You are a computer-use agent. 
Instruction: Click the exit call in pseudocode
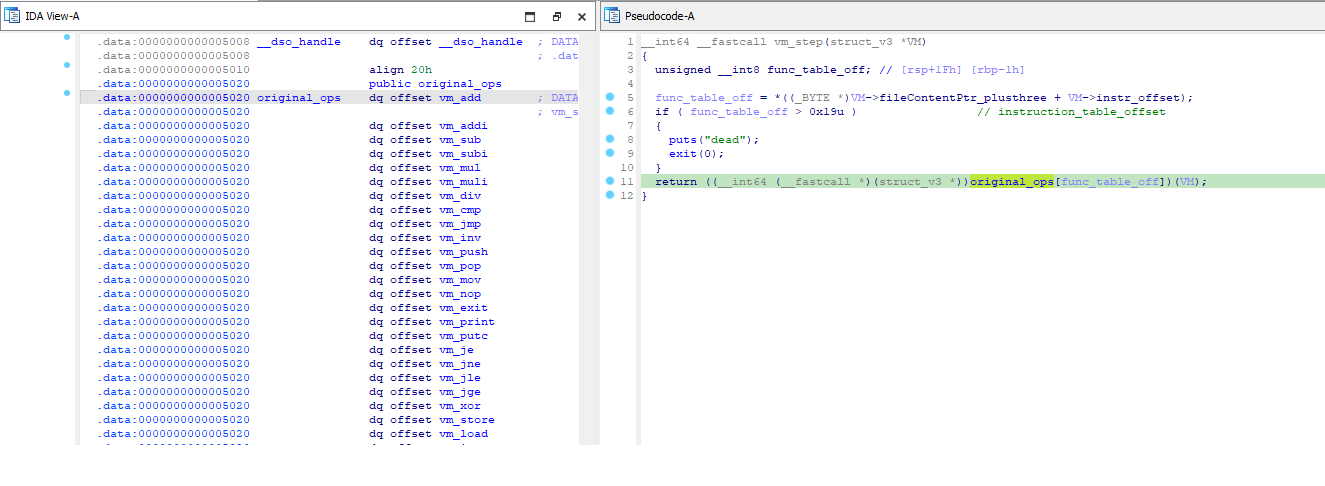tap(683, 154)
